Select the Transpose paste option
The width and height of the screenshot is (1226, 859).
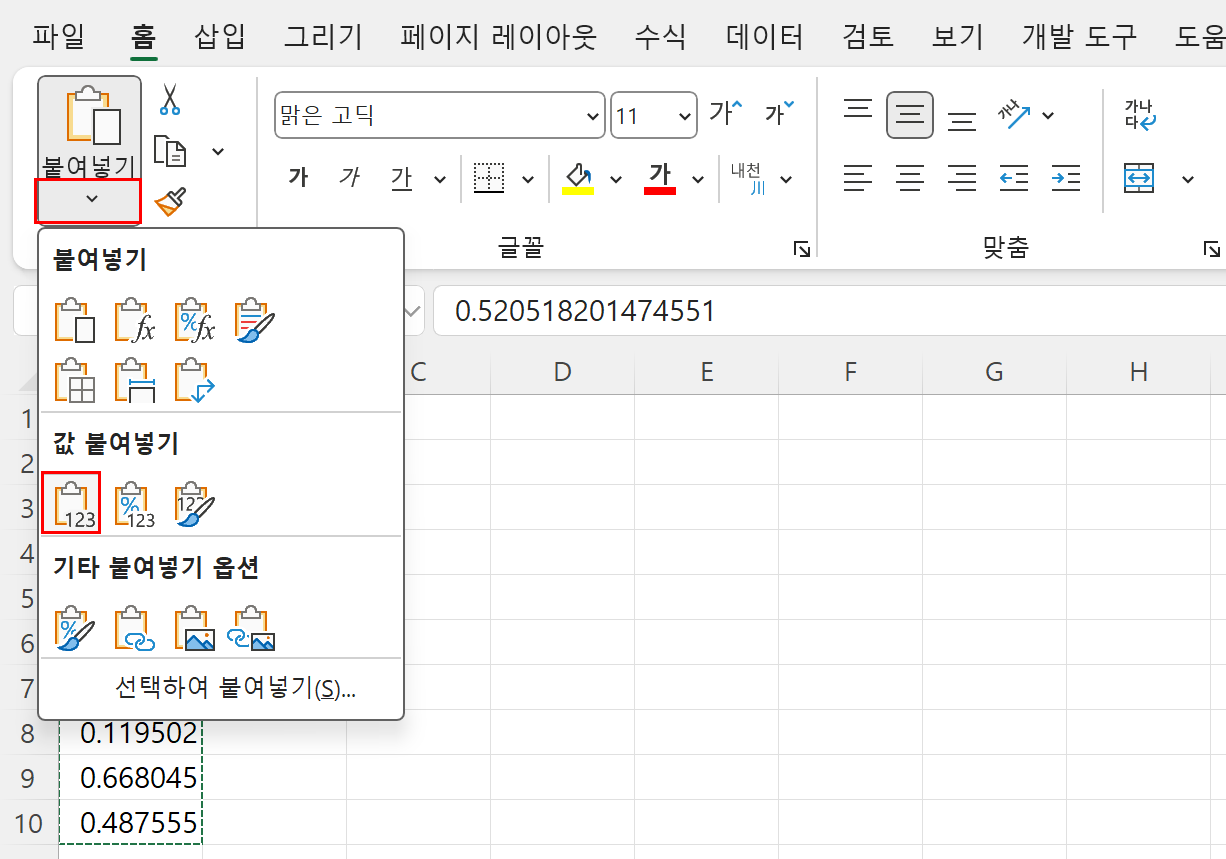(193, 380)
